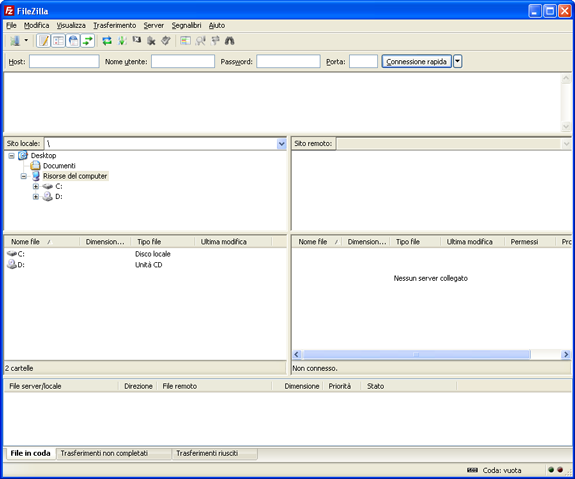The width and height of the screenshot is (575, 479).
Task: Open the quick connect history dropdown
Action: [457, 61]
